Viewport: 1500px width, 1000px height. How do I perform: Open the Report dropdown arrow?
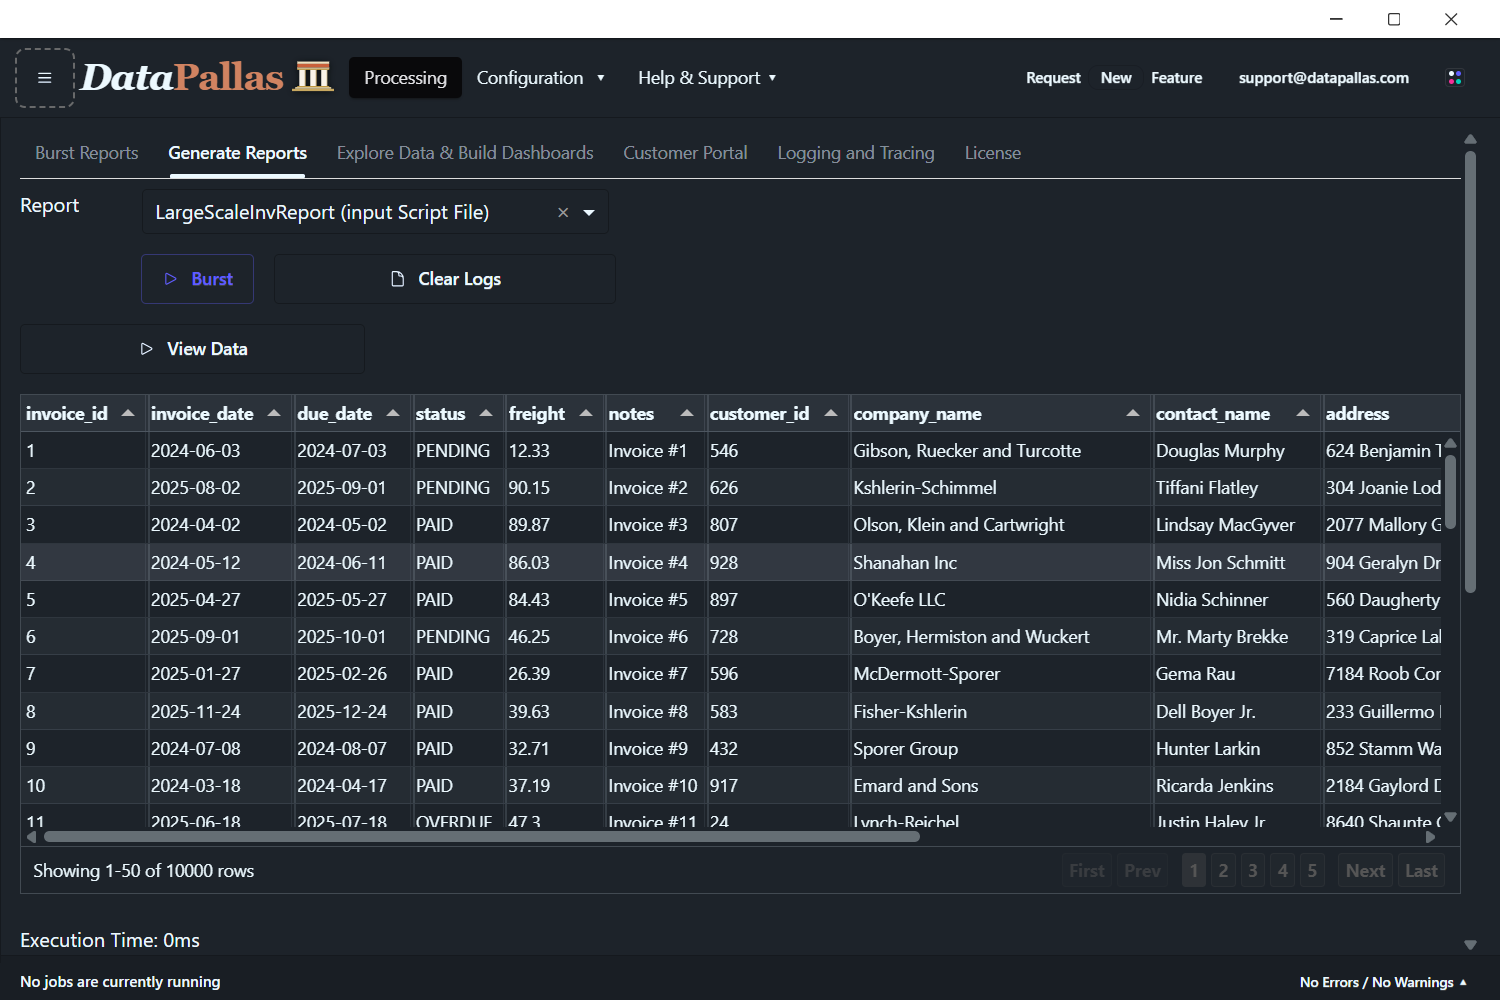pyautogui.click(x=589, y=212)
